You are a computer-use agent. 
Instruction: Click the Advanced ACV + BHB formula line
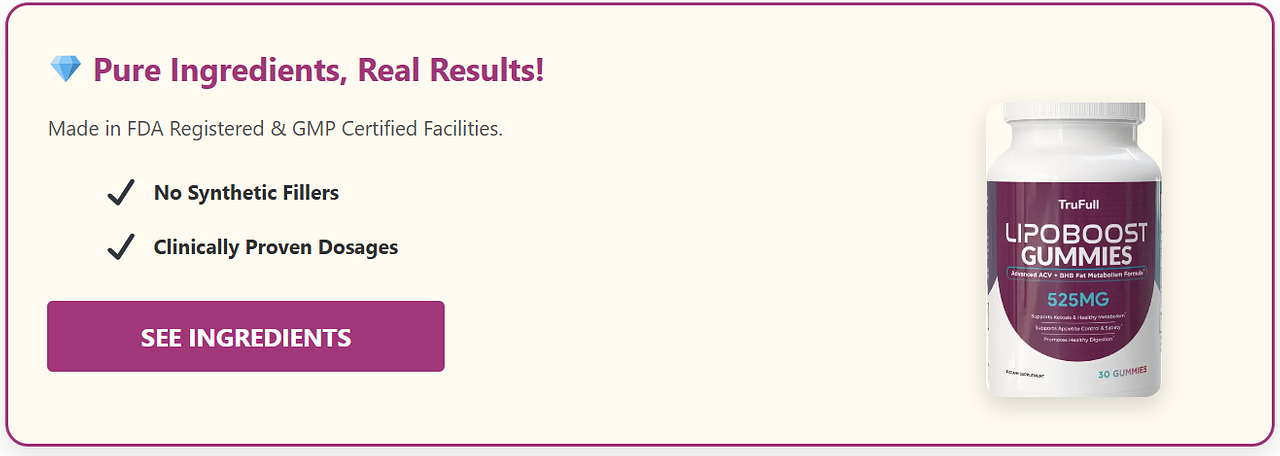(1075, 273)
